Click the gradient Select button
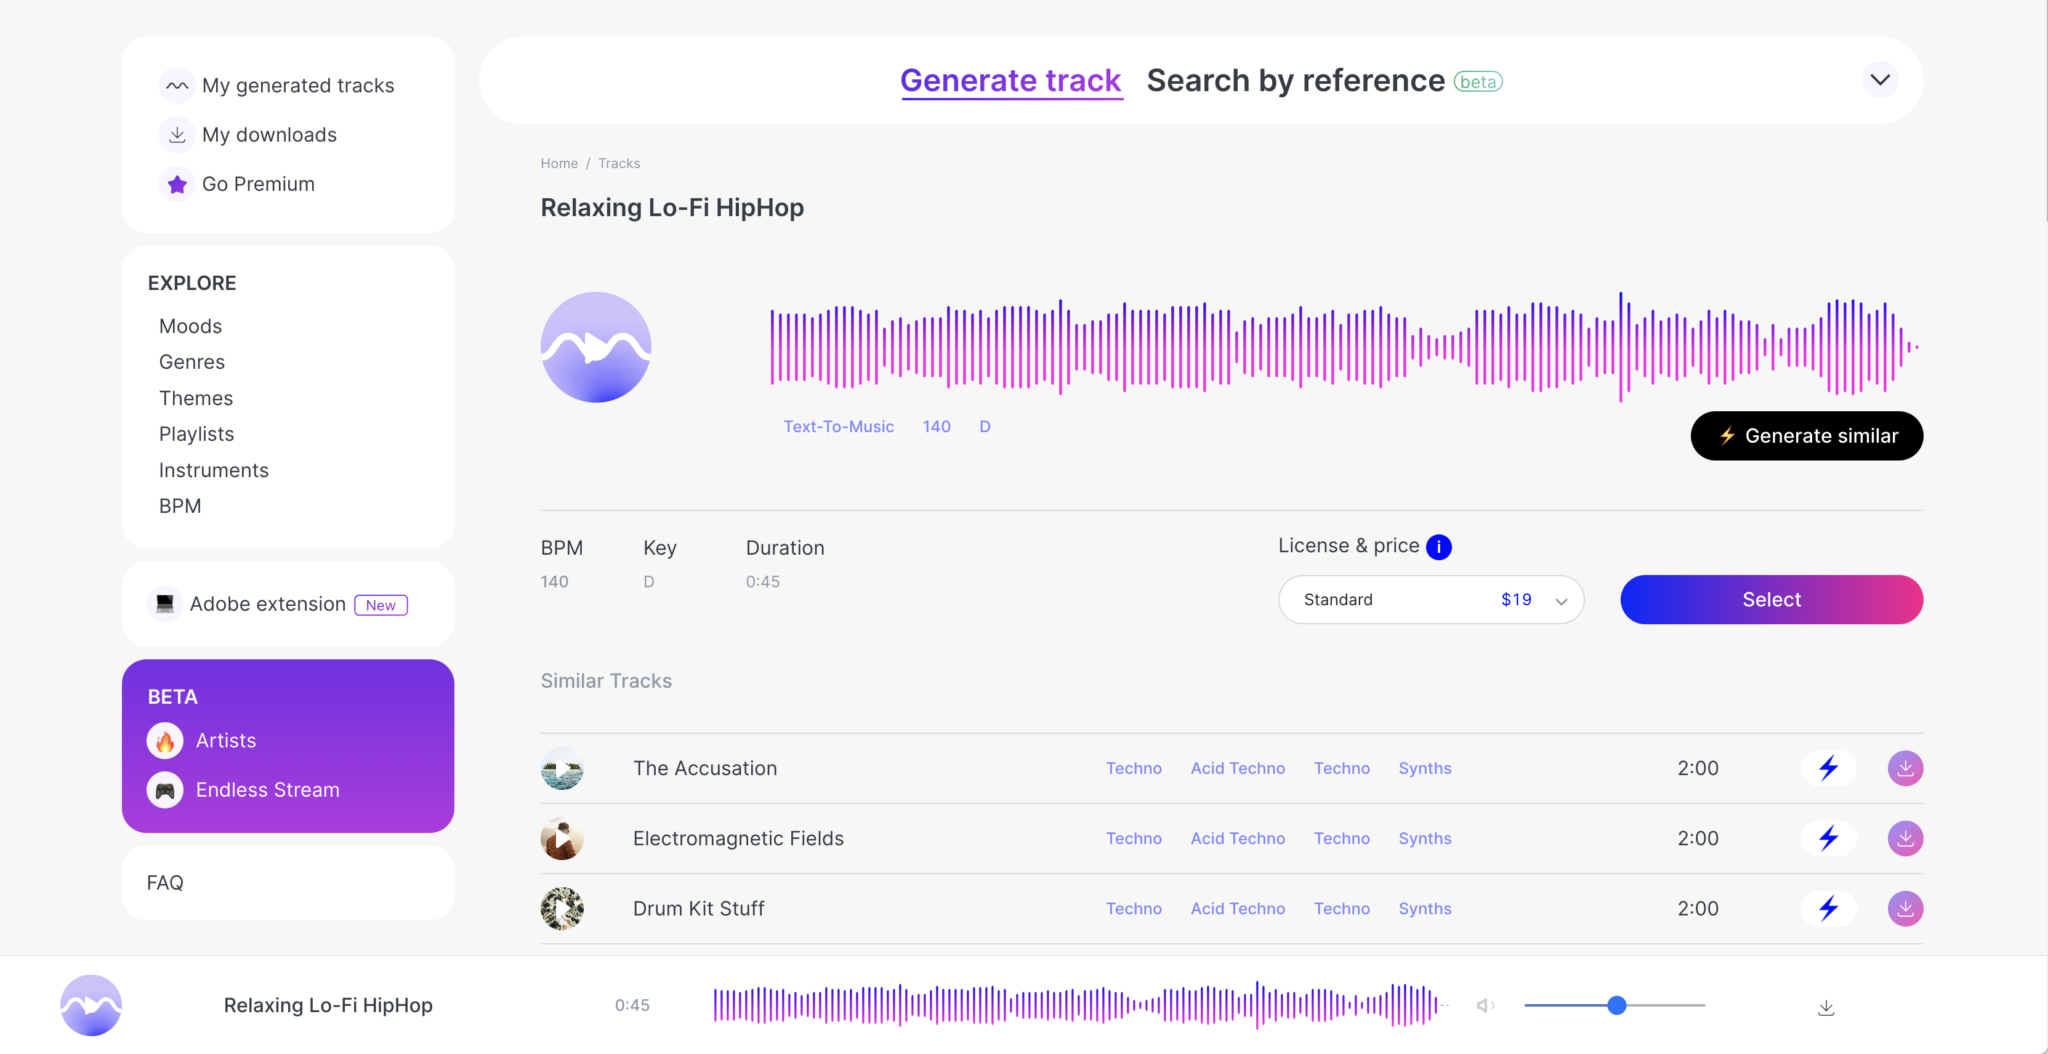 click(x=1770, y=600)
